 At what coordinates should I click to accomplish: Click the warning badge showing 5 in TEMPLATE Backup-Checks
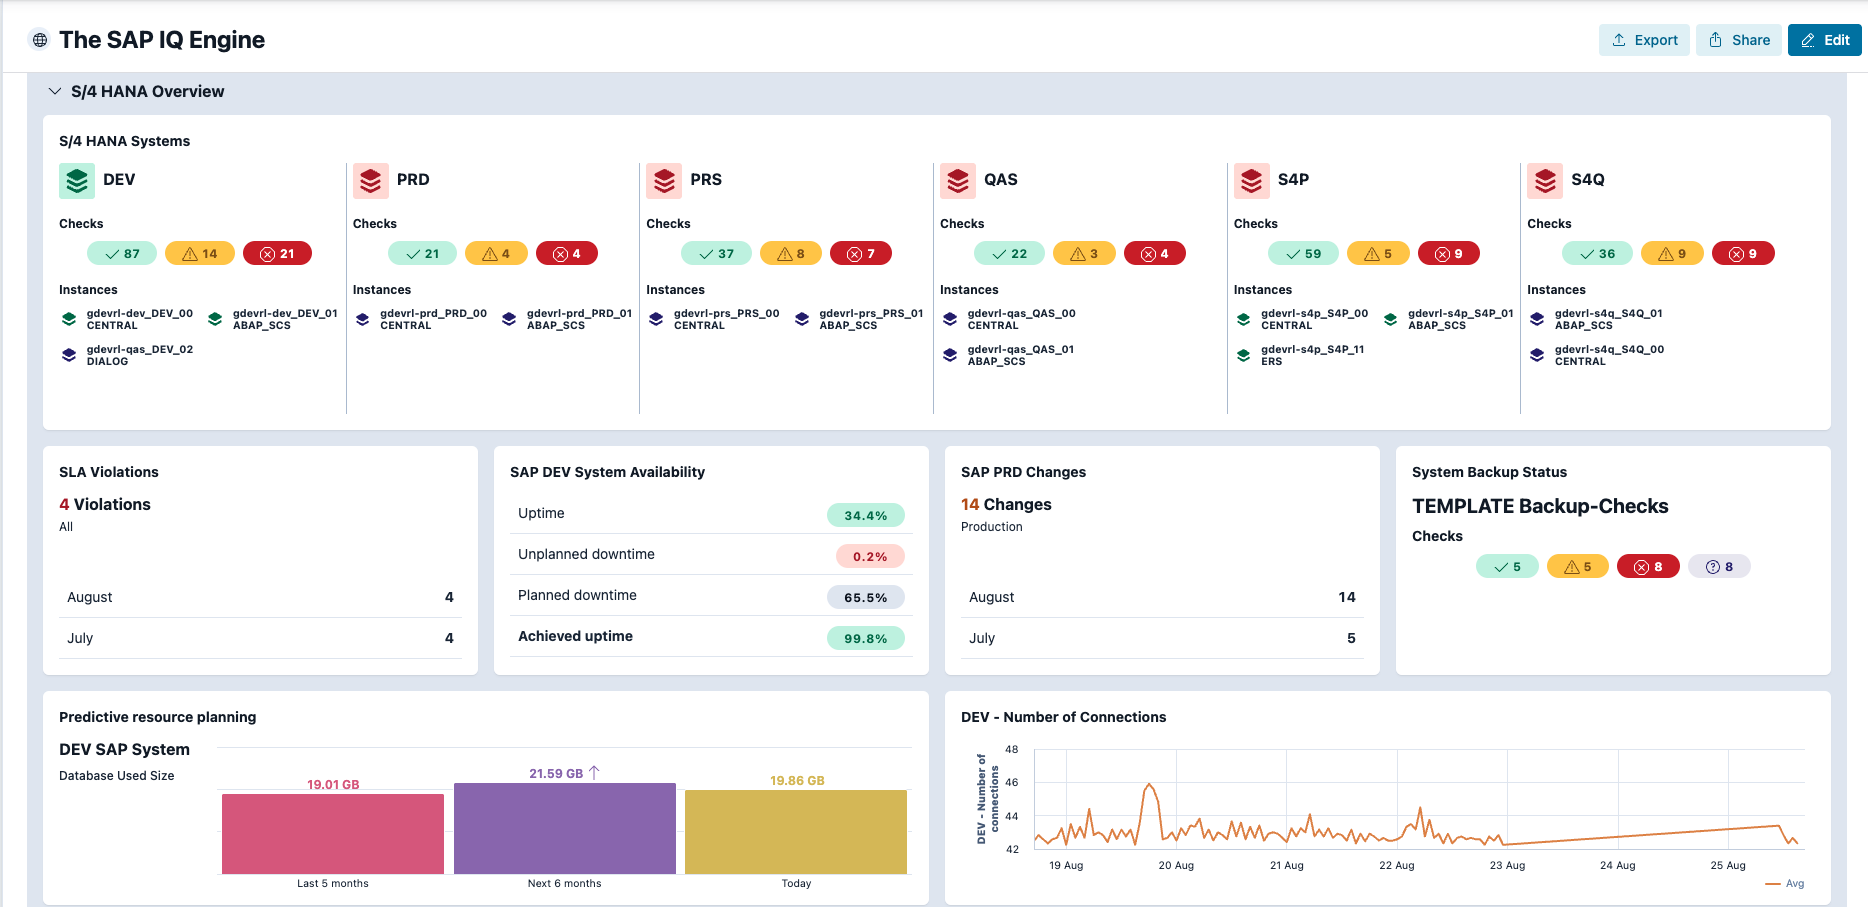1577,566
